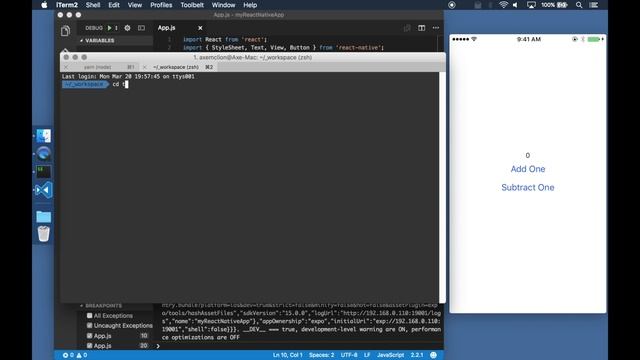This screenshot has width=640, height=360.
Task: Click the screen recording icon in menu bar
Action: [x=451, y=5]
